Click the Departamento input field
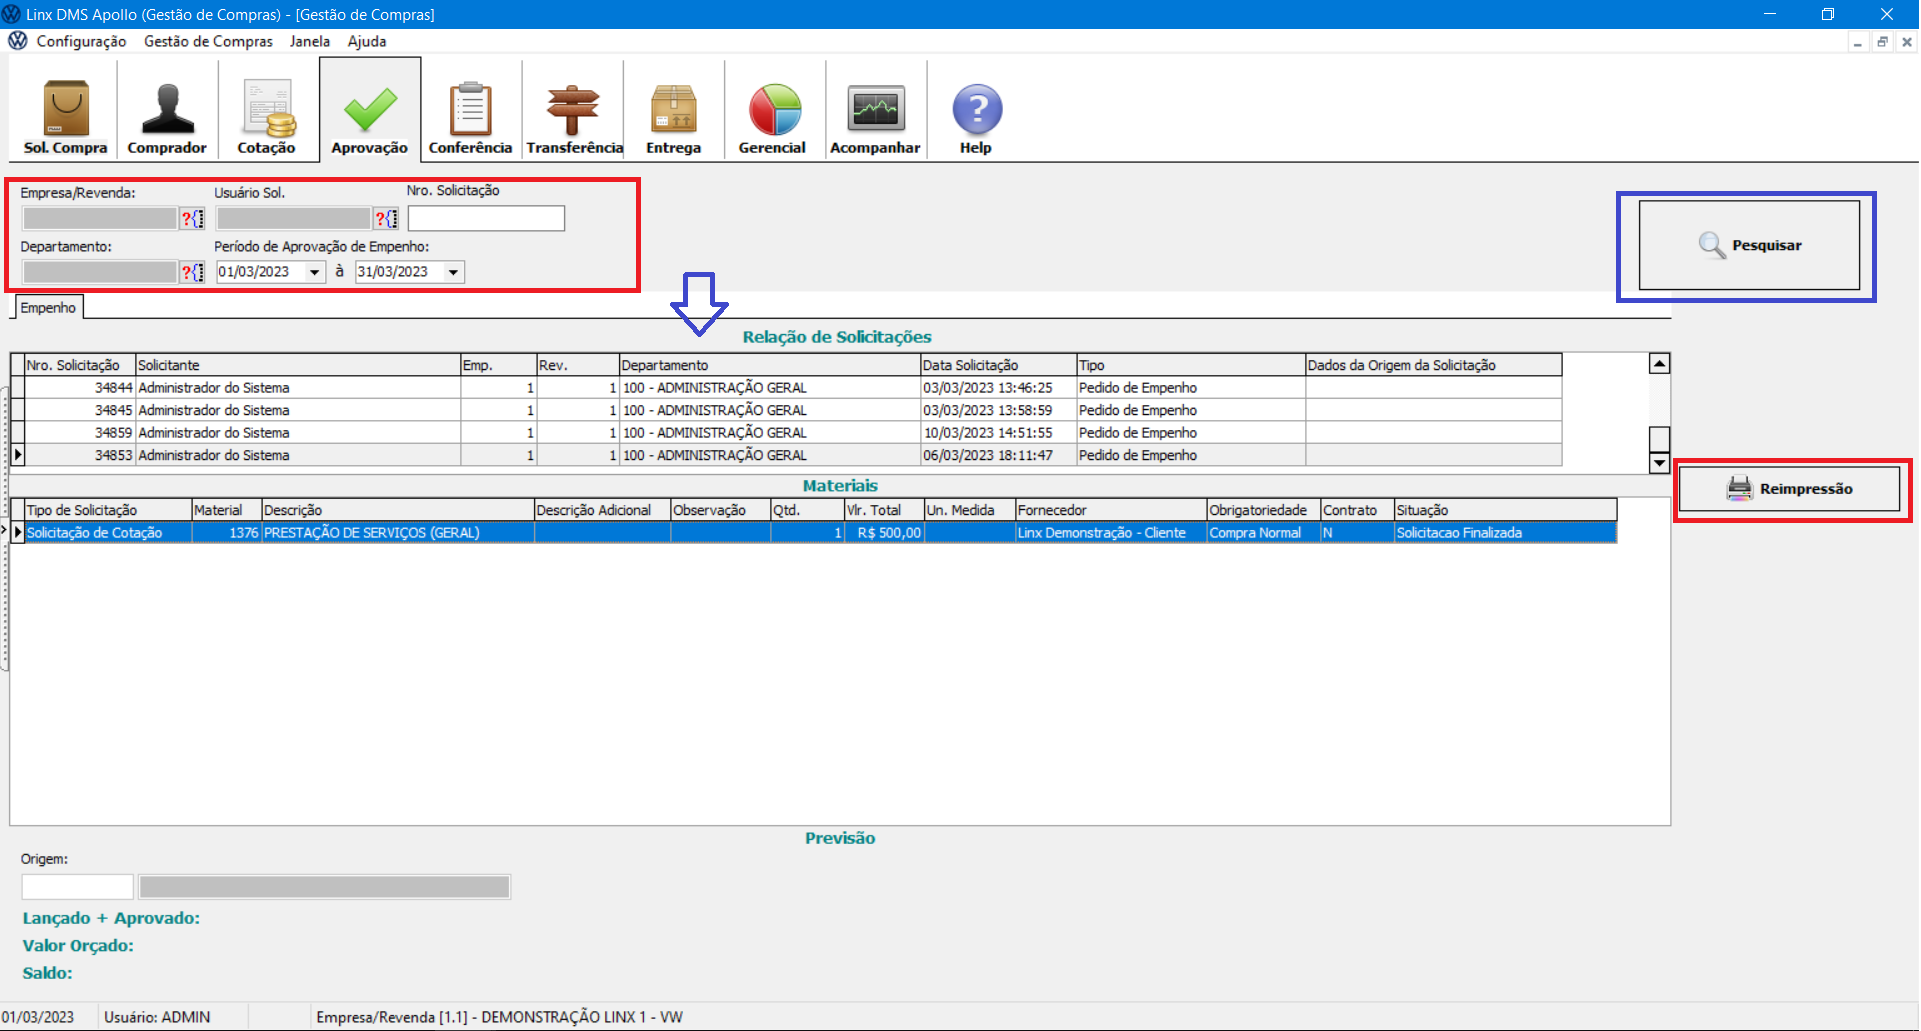The height and width of the screenshot is (1031, 1921). [x=100, y=272]
